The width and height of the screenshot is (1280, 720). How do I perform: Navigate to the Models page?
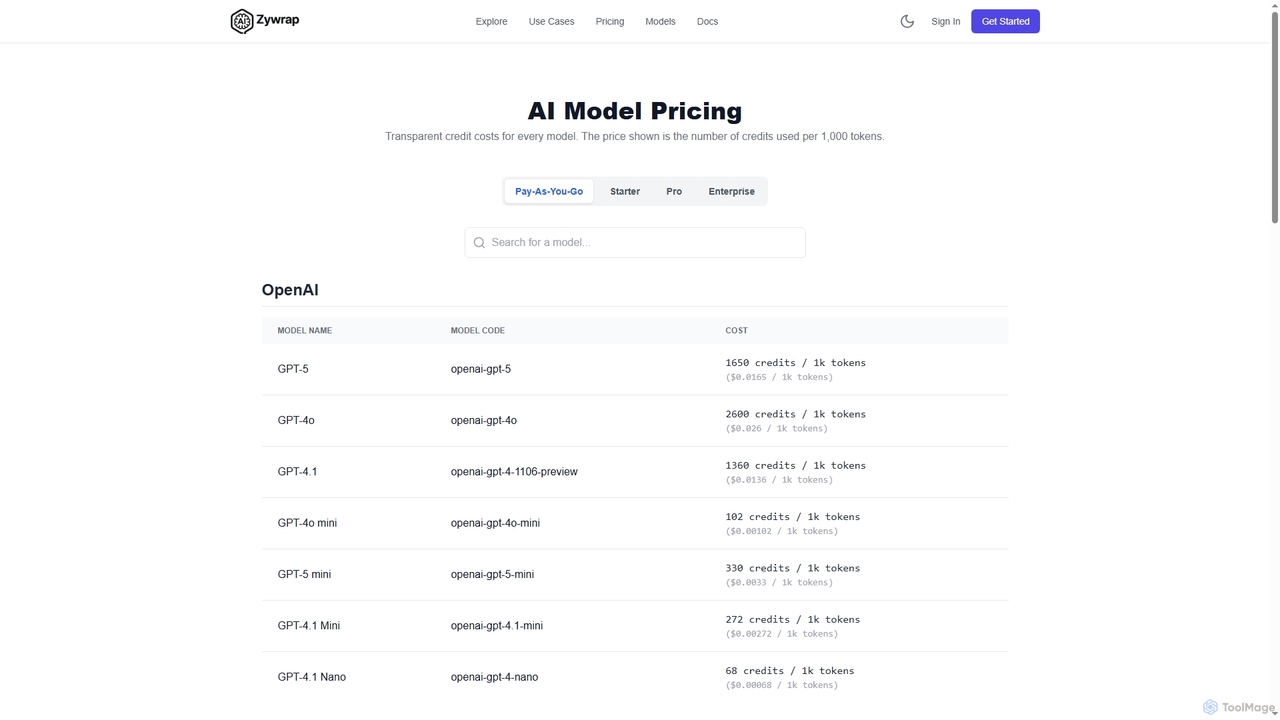(660, 21)
